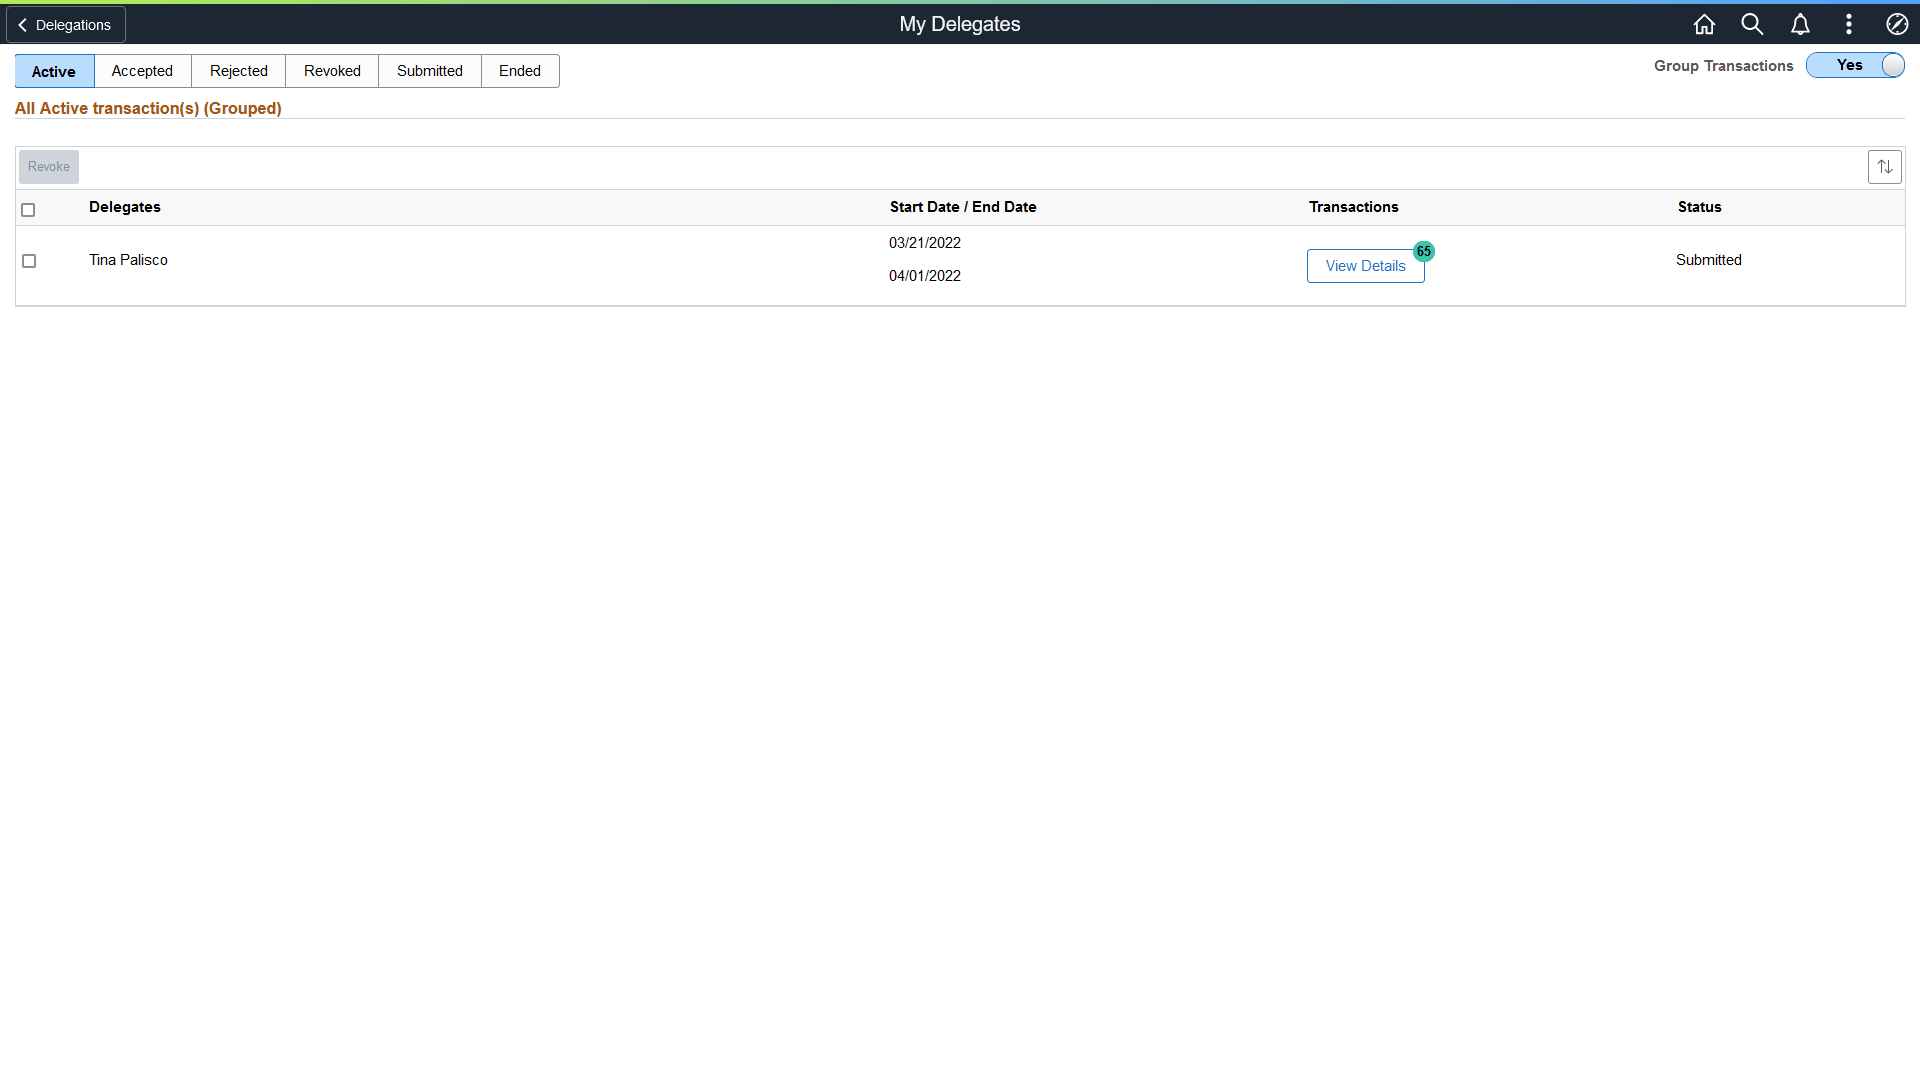Go back to Delegations
This screenshot has height=1080, width=1920.
point(66,25)
